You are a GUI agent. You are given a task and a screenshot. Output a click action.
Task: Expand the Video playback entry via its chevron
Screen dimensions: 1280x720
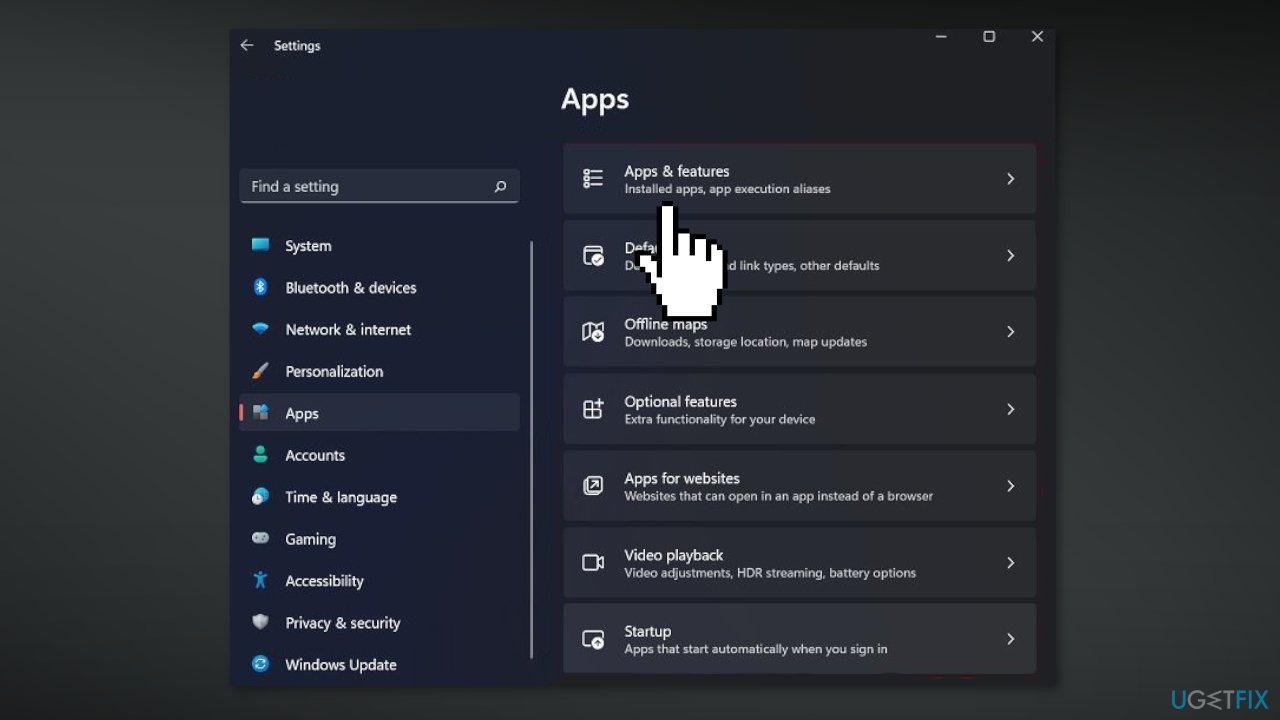click(1011, 563)
